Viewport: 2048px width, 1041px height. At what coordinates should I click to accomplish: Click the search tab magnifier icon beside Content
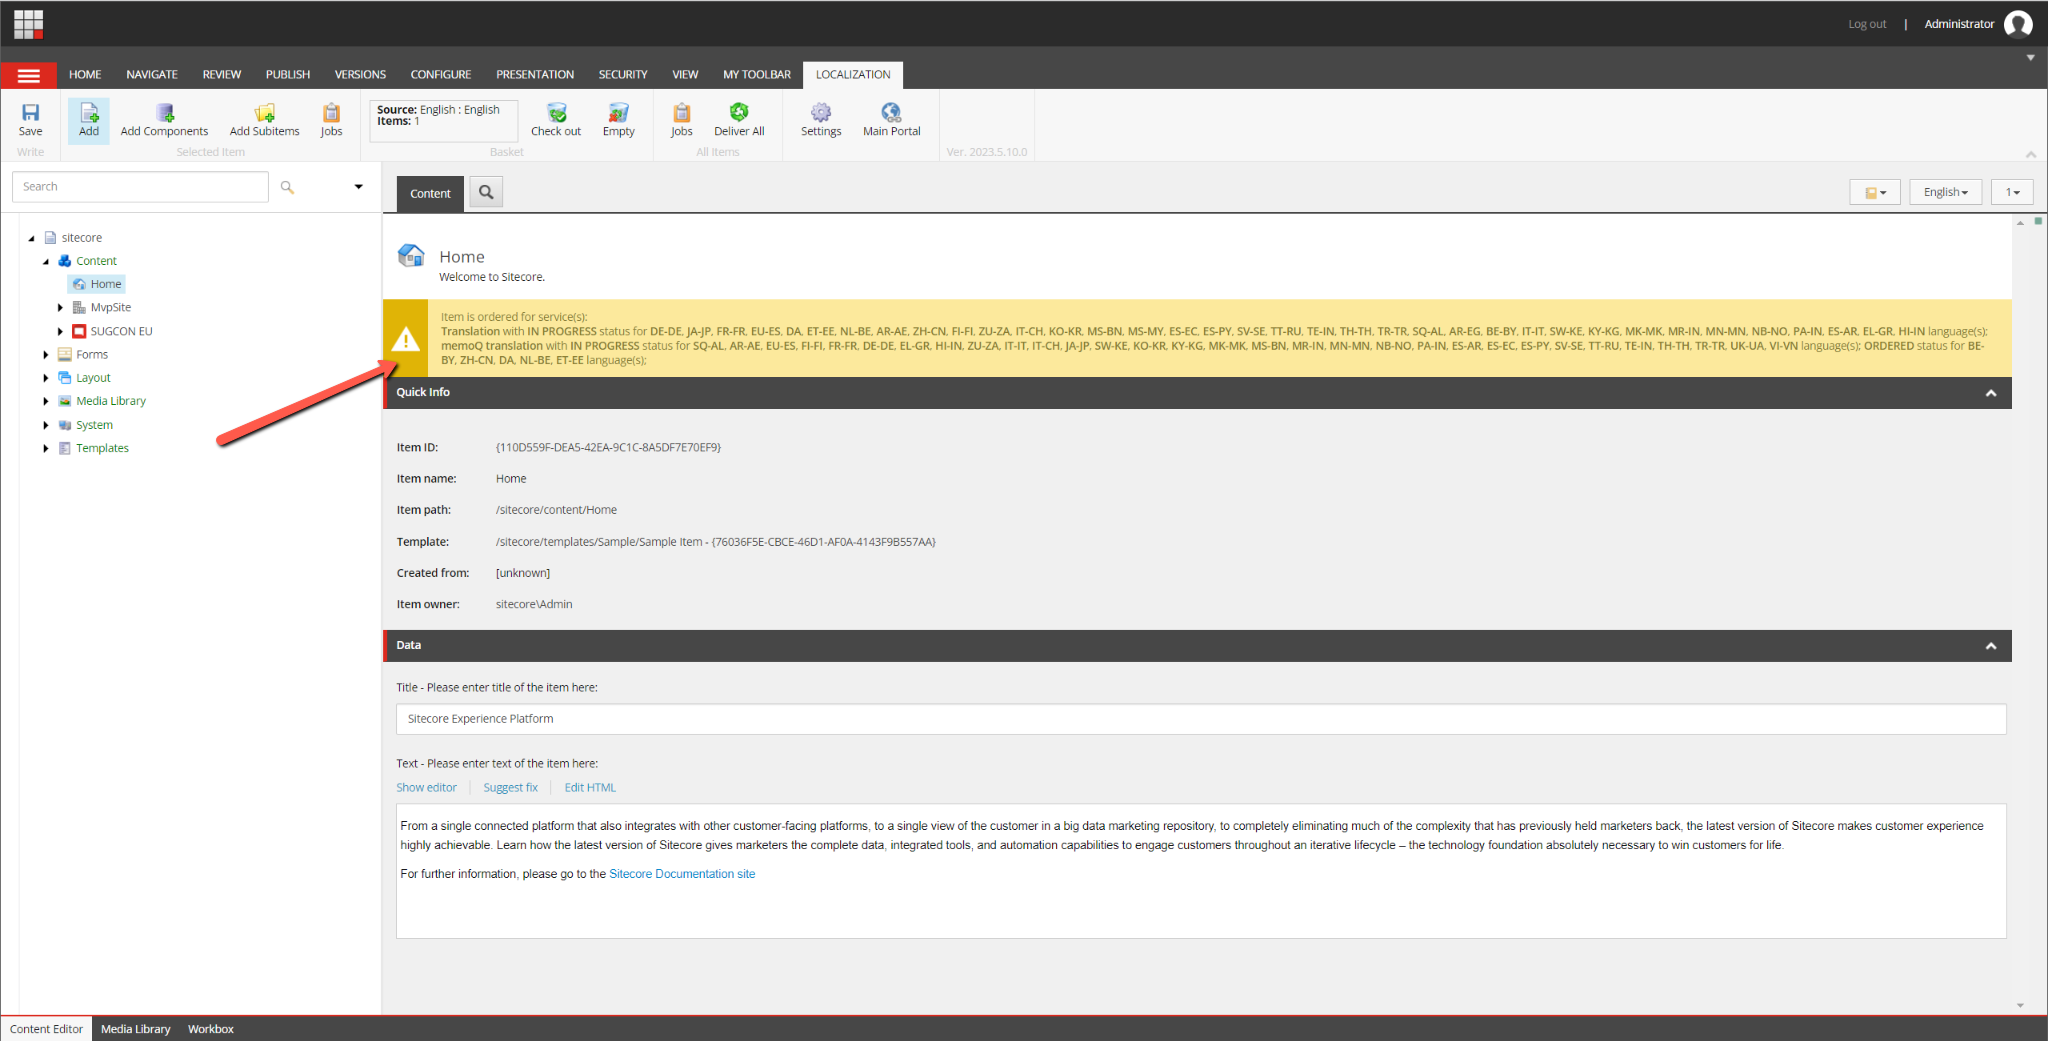486,192
